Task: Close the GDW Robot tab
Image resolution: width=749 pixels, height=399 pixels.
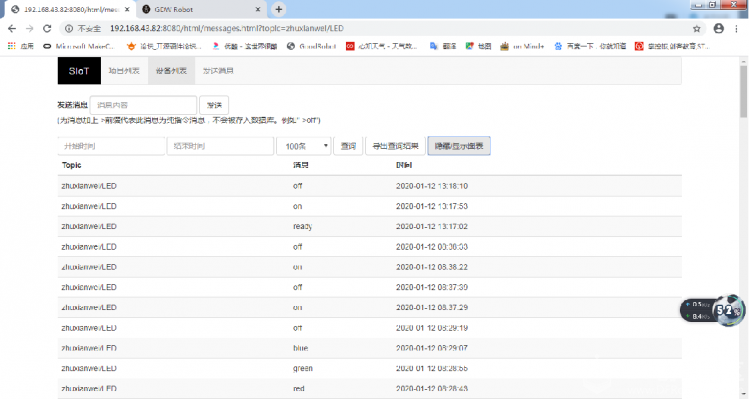Action: tap(258, 9)
